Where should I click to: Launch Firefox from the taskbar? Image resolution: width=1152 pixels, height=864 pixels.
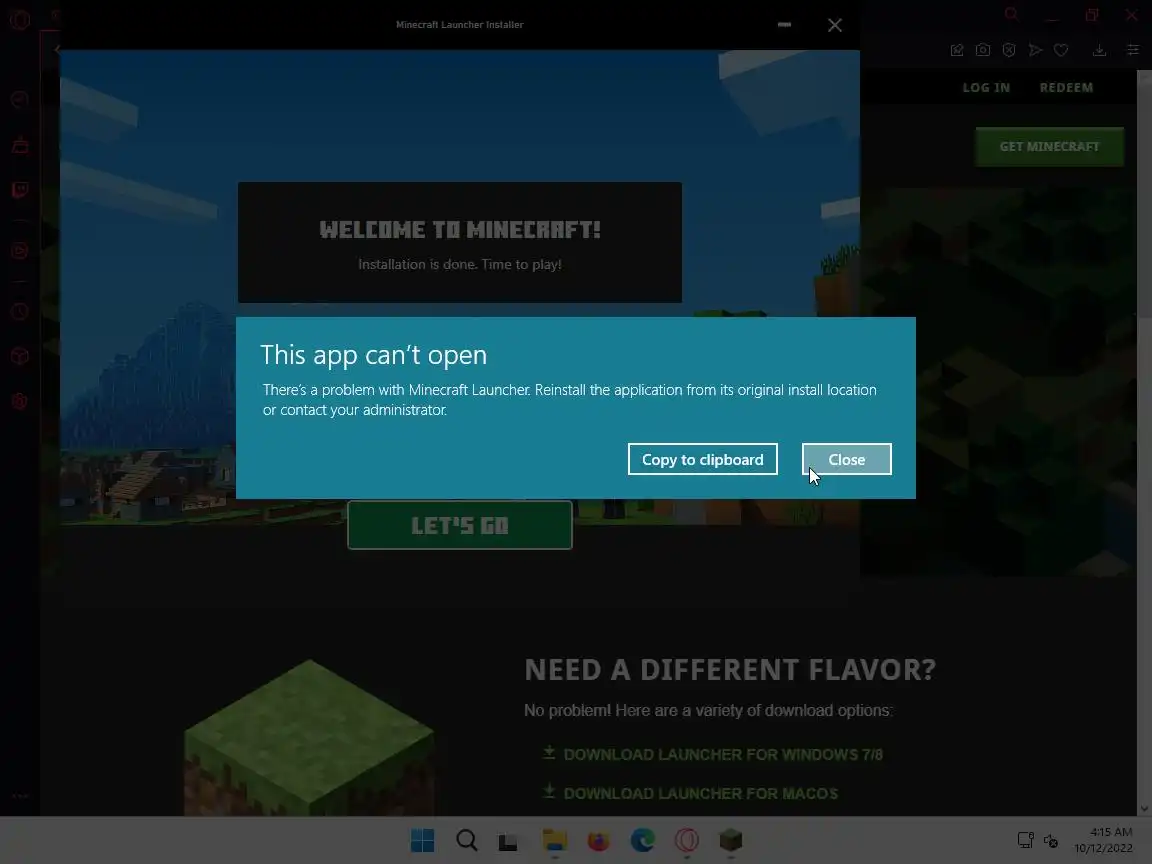[x=599, y=840]
